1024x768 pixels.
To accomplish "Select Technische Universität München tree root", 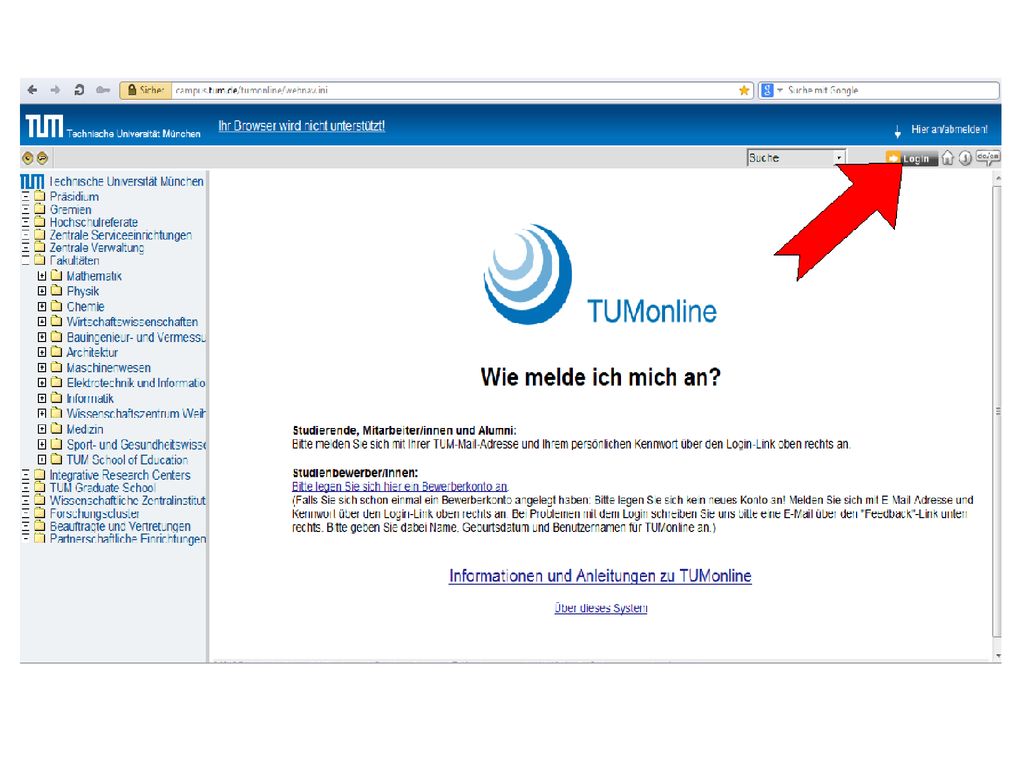I will (x=127, y=182).
